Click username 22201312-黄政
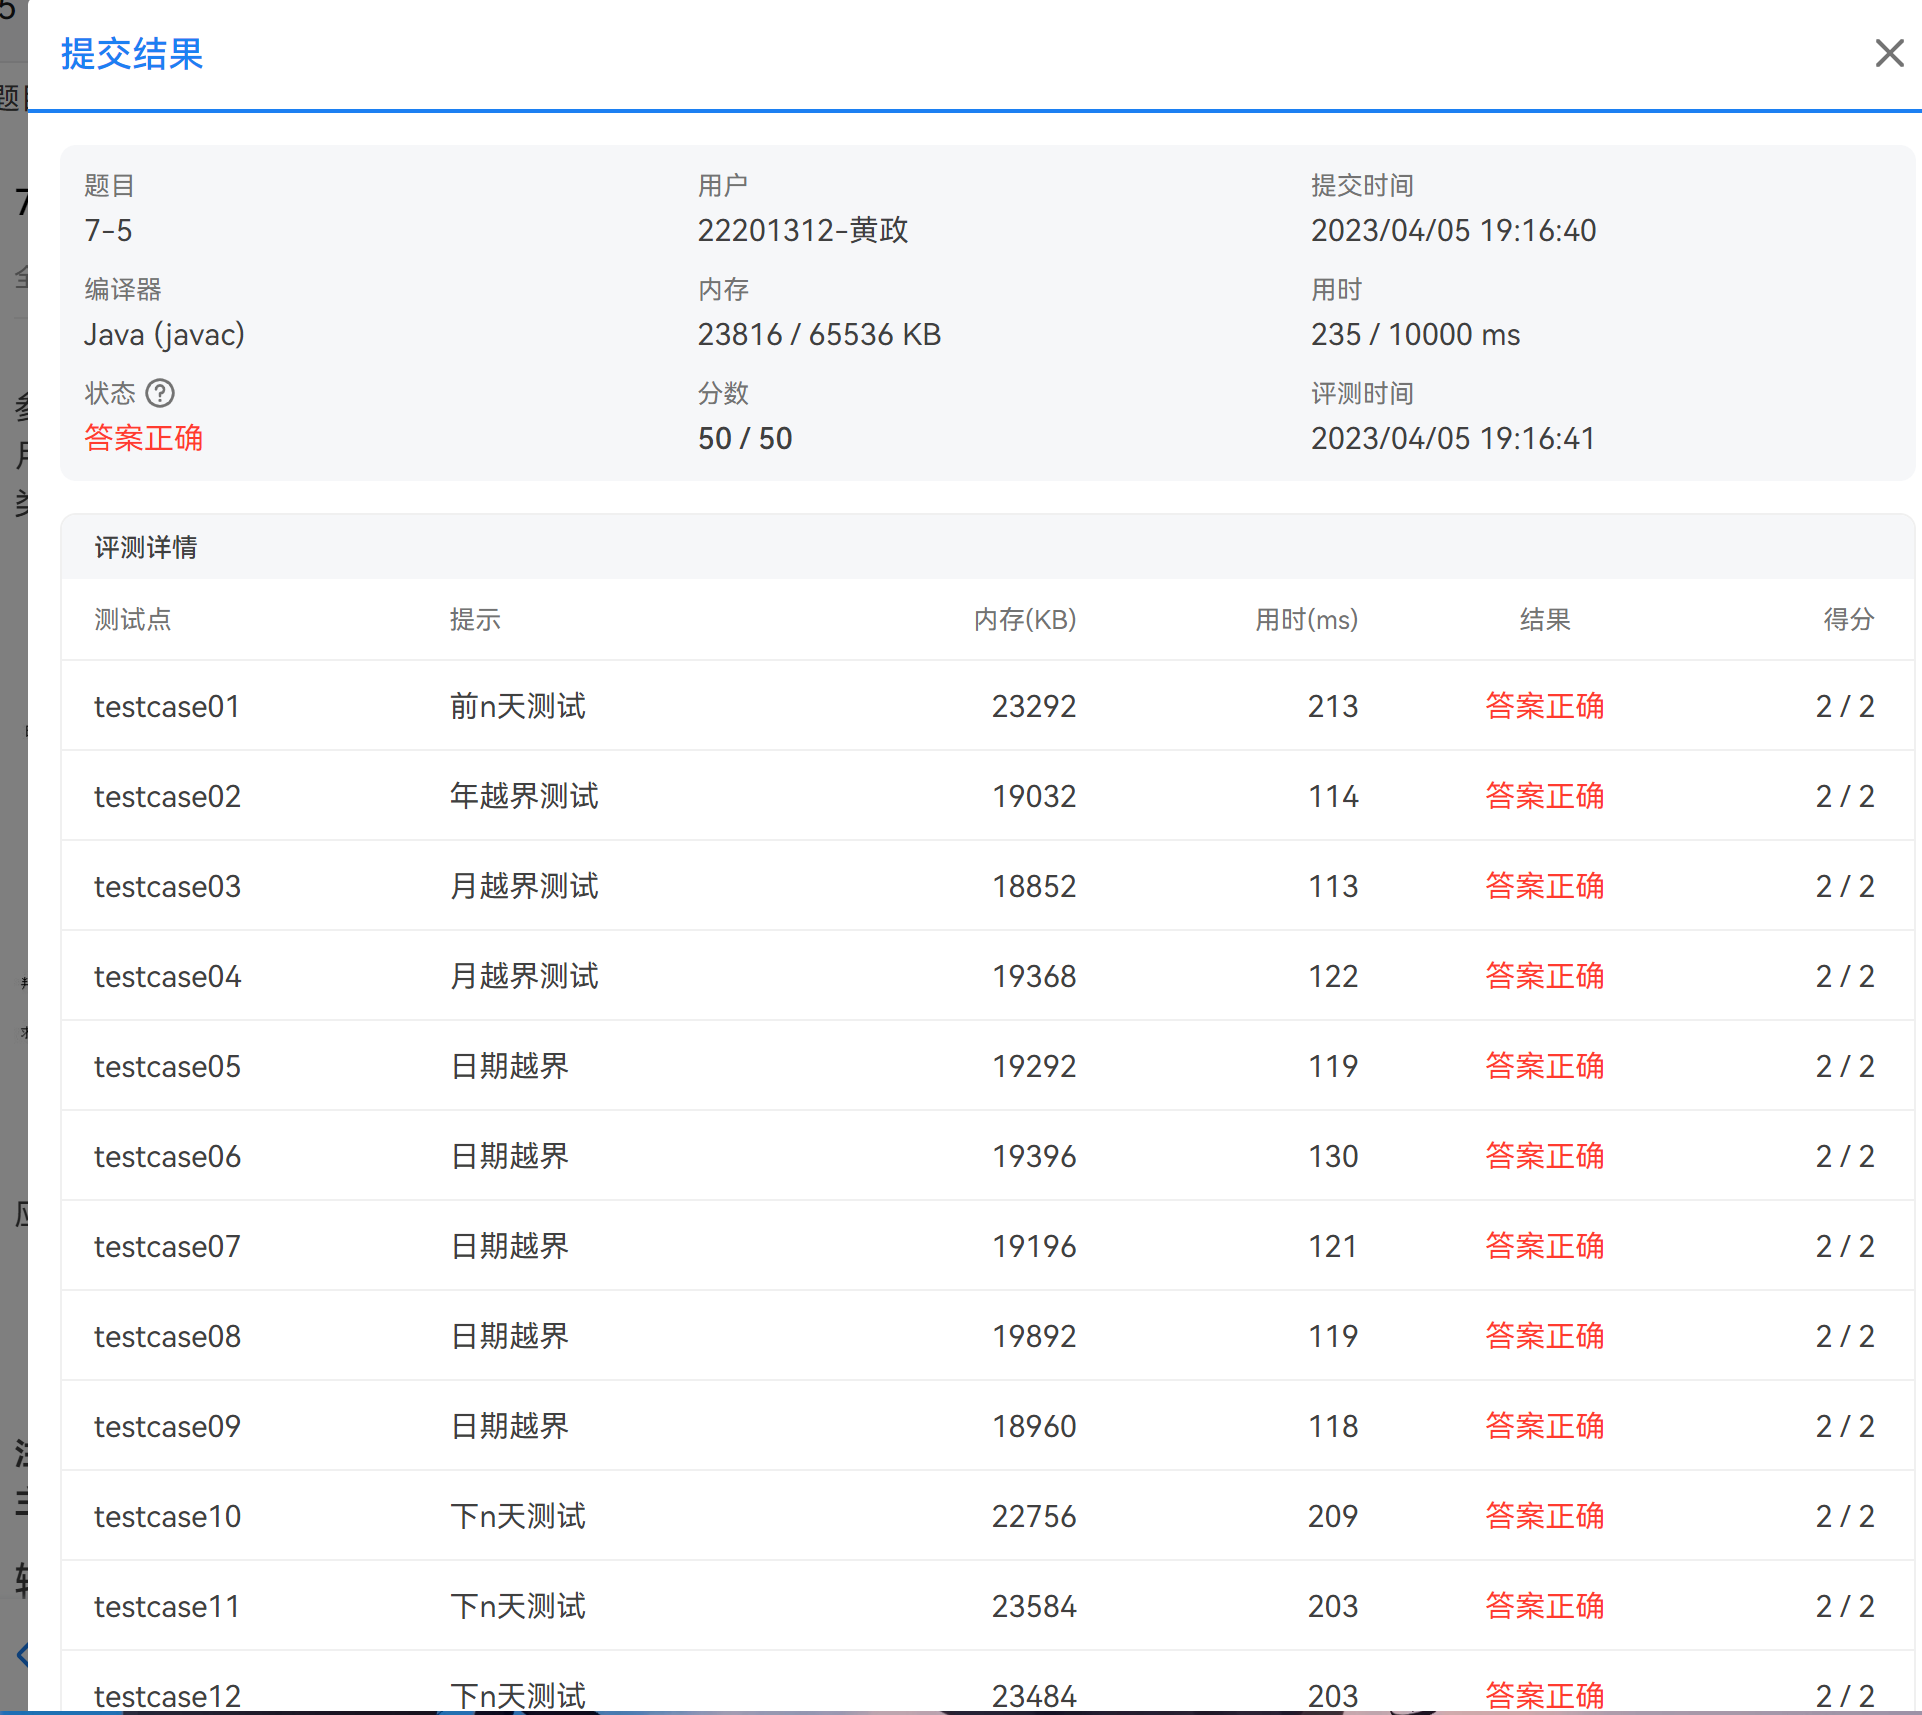Image resolution: width=1922 pixels, height=1715 pixels. click(802, 230)
